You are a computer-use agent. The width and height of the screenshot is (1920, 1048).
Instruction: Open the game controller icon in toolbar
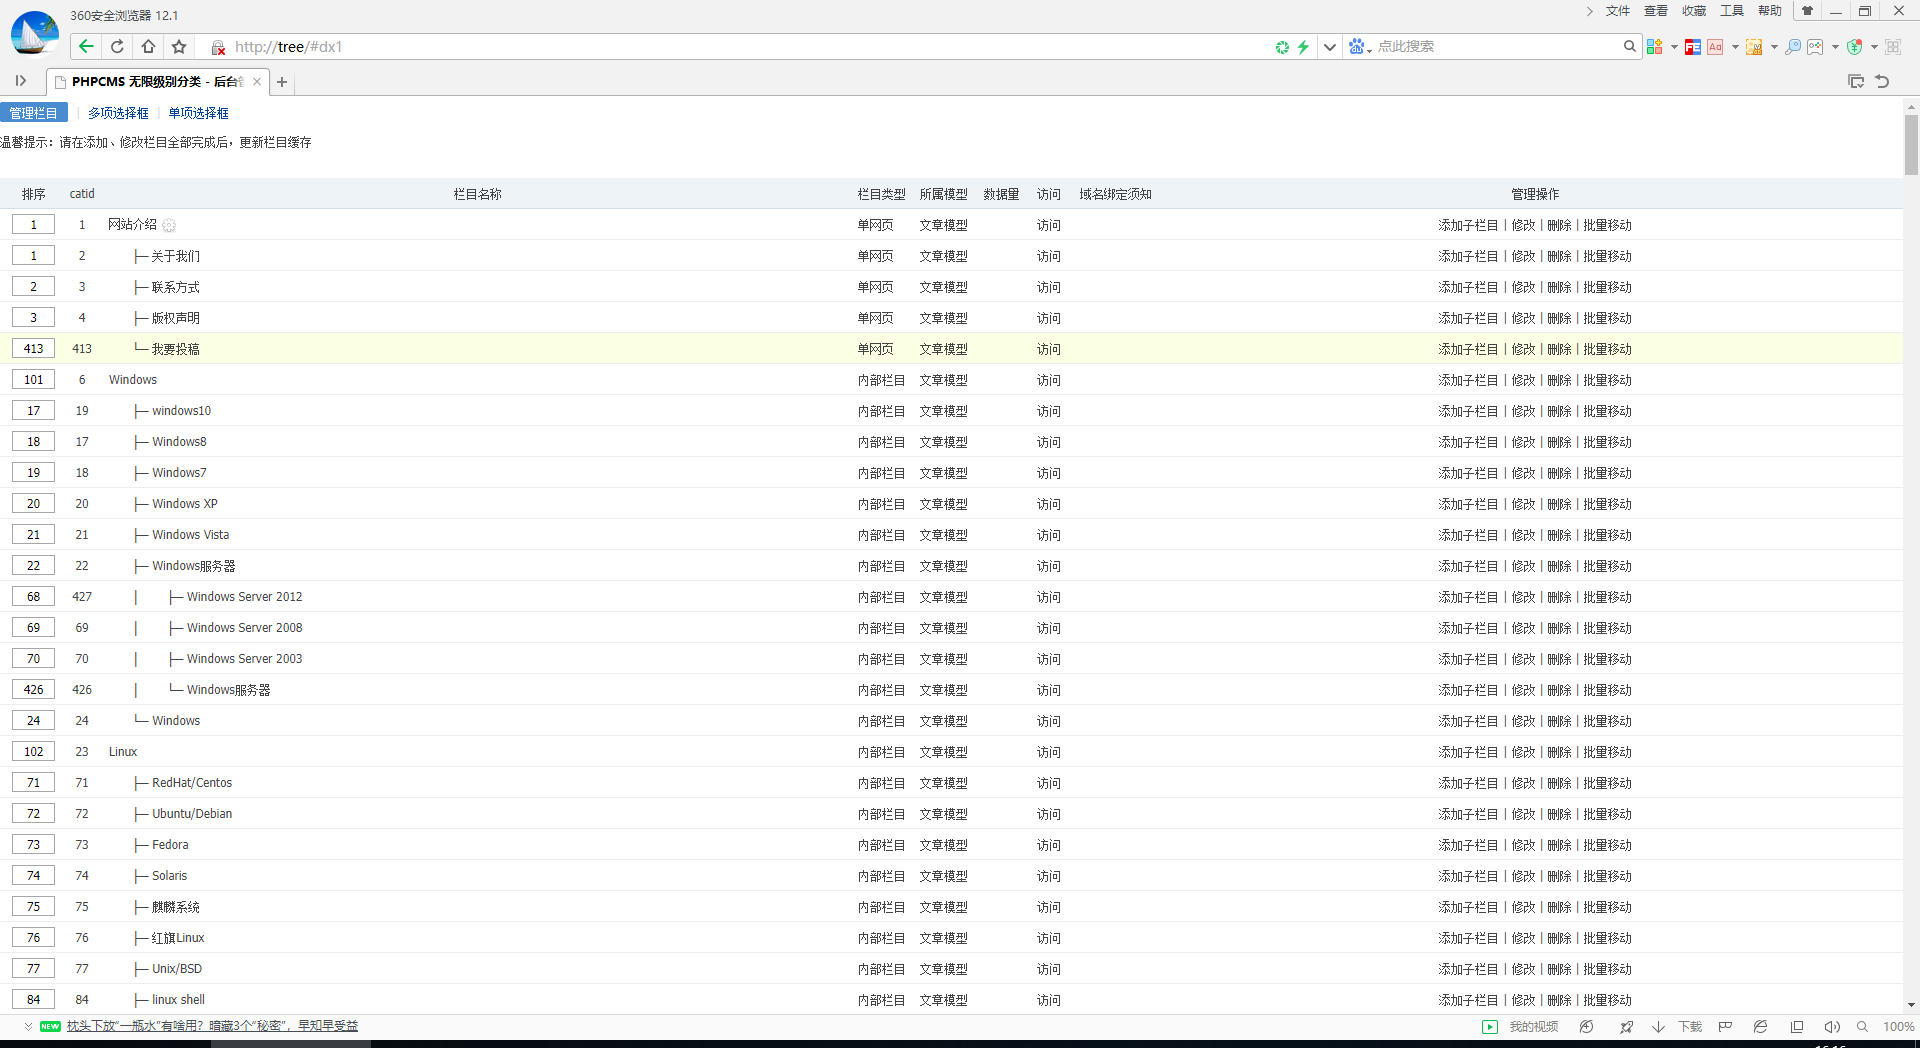tap(1815, 47)
